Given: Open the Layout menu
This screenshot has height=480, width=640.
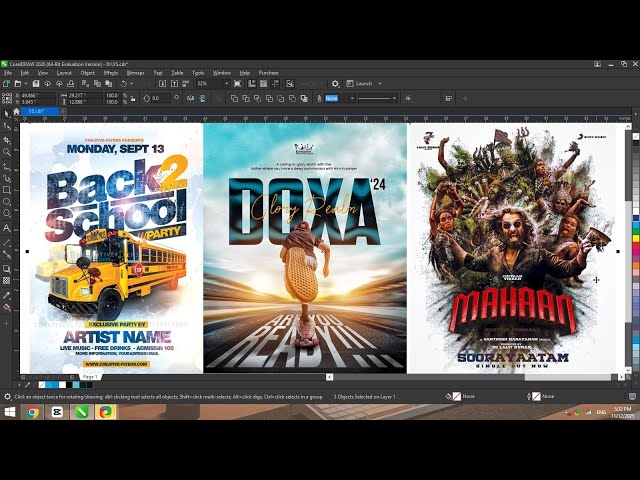Looking at the screenshot, I should tap(64, 73).
